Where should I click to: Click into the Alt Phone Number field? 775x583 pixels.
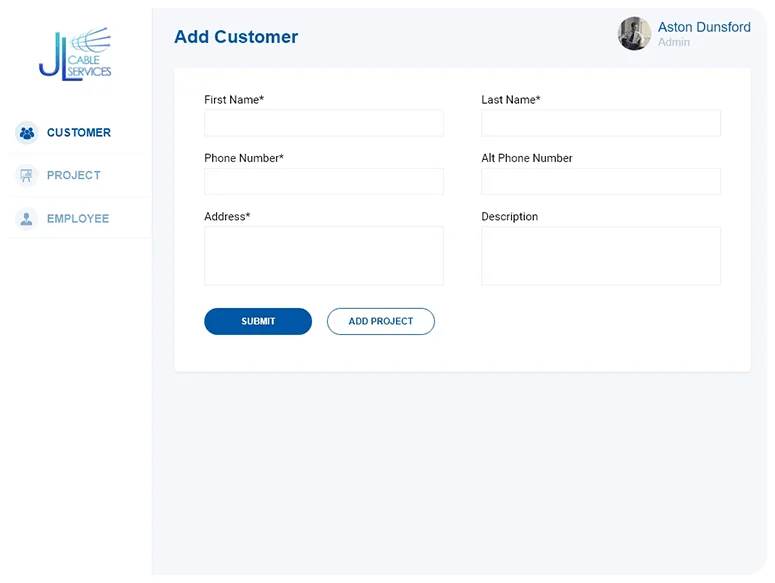pyautogui.click(x=601, y=181)
